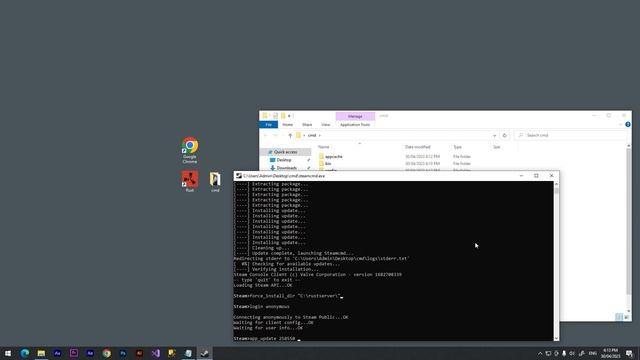Select the Rust desktop shortcut icon
640x360 pixels.
(190, 181)
